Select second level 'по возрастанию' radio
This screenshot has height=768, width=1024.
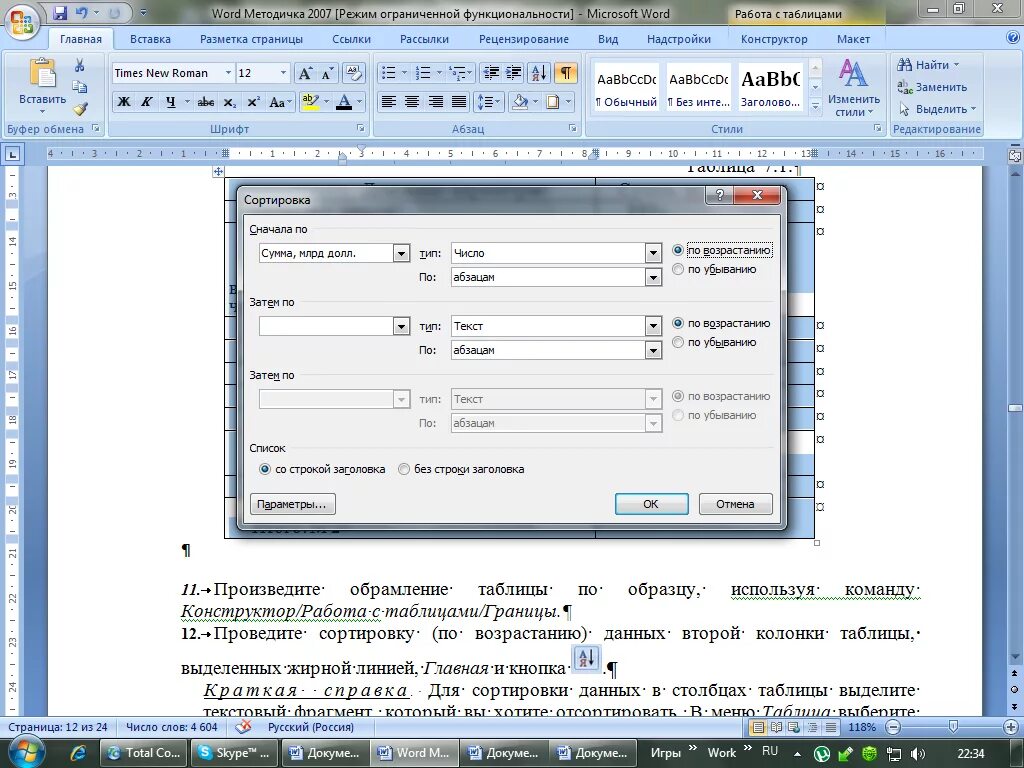click(x=678, y=323)
